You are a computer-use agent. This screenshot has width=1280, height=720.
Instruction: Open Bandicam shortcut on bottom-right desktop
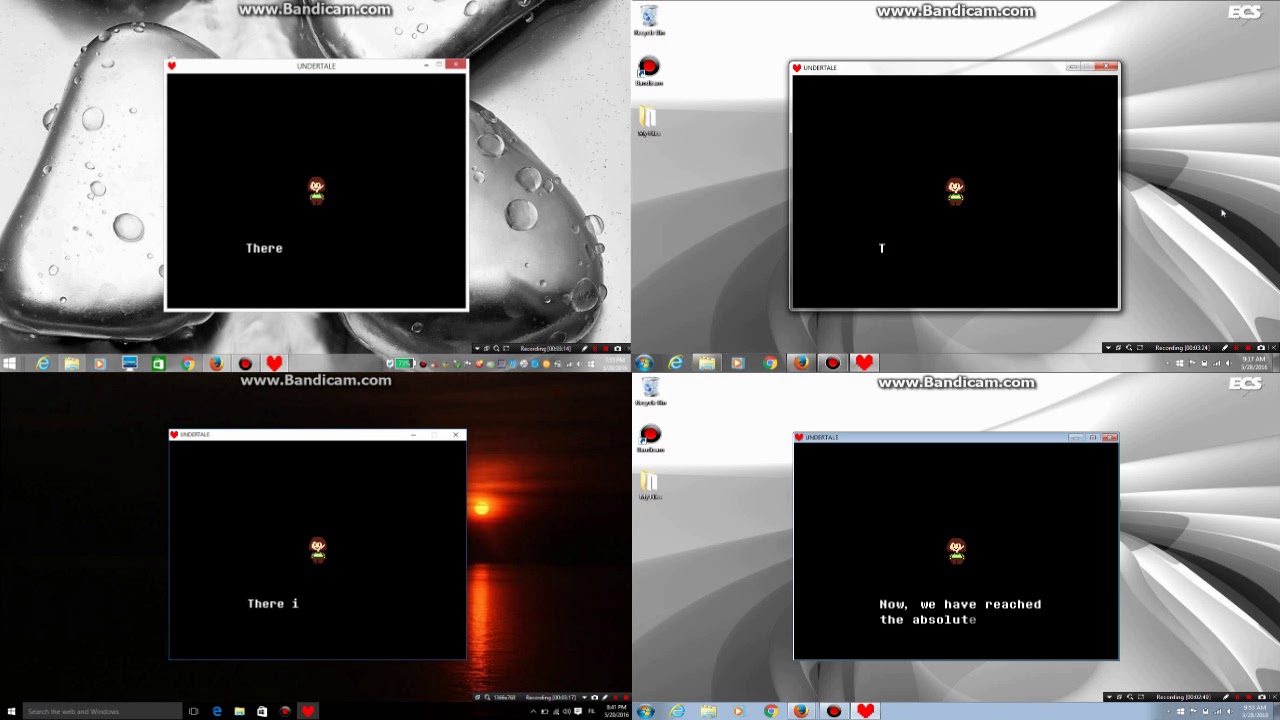pos(650,438)
